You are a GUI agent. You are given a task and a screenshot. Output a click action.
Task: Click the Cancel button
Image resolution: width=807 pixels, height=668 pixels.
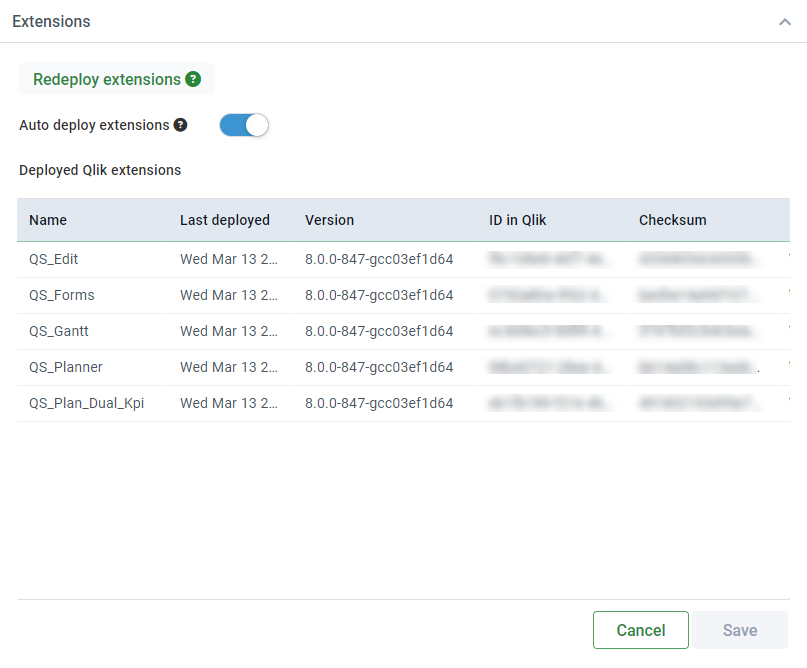tap(641, 630)
